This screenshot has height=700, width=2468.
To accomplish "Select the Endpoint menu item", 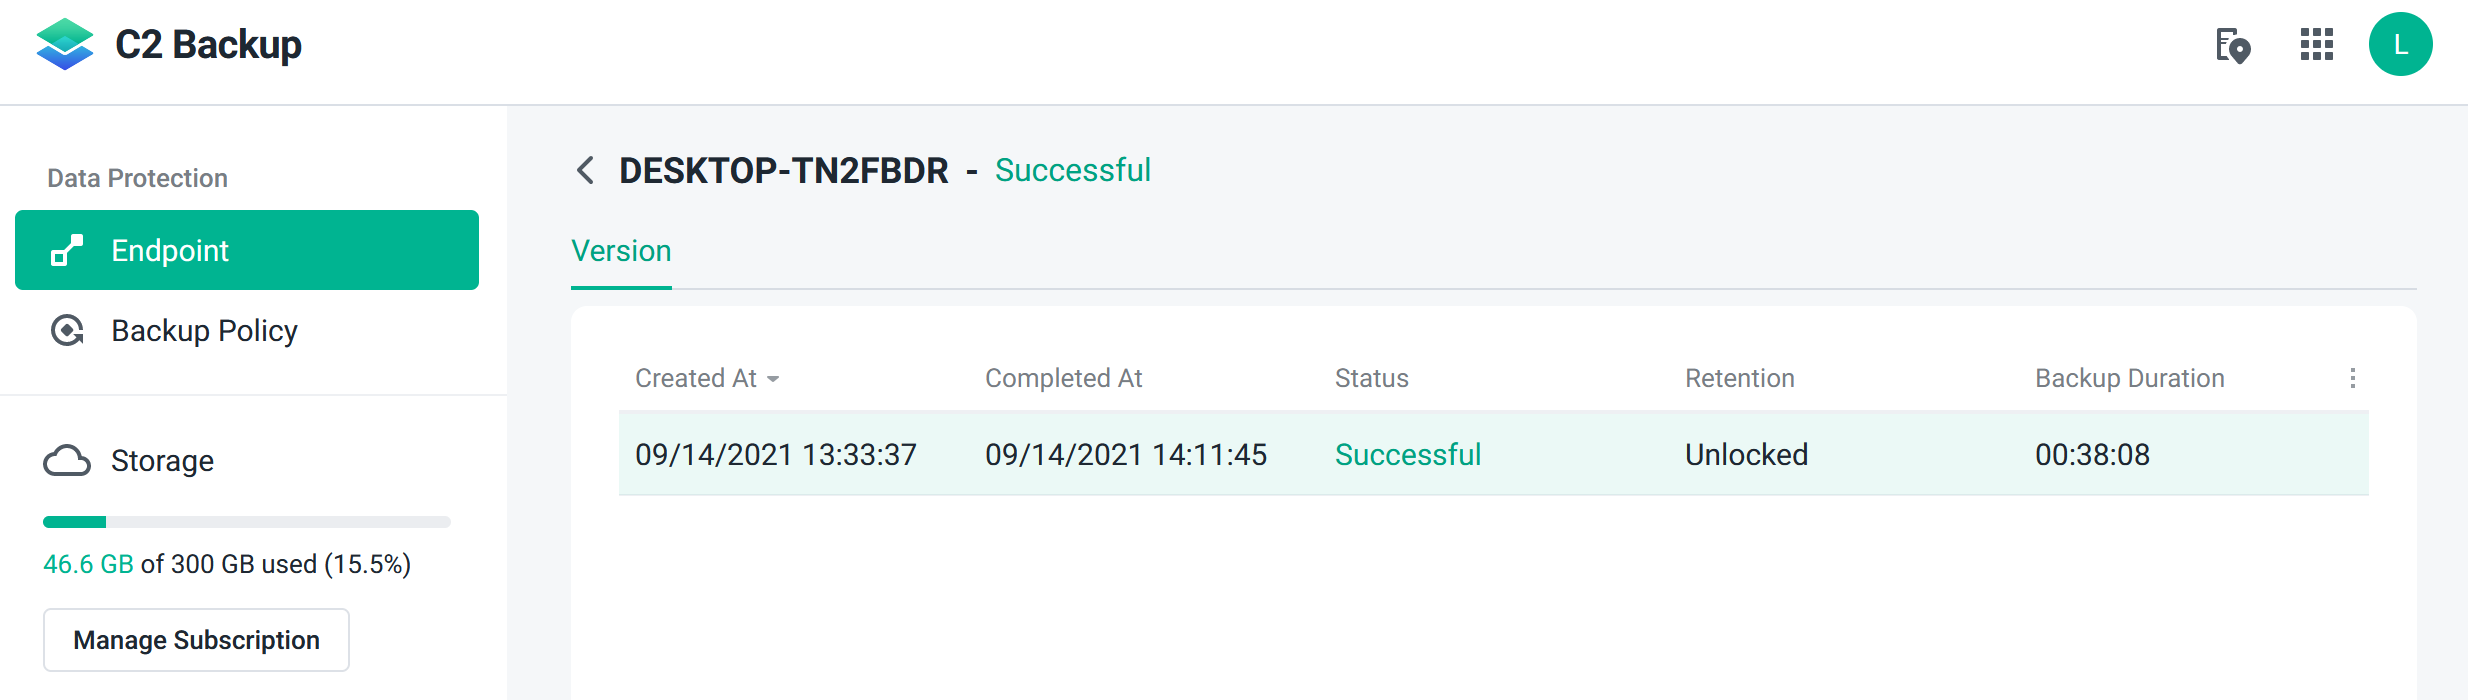I will pos(247,250).
